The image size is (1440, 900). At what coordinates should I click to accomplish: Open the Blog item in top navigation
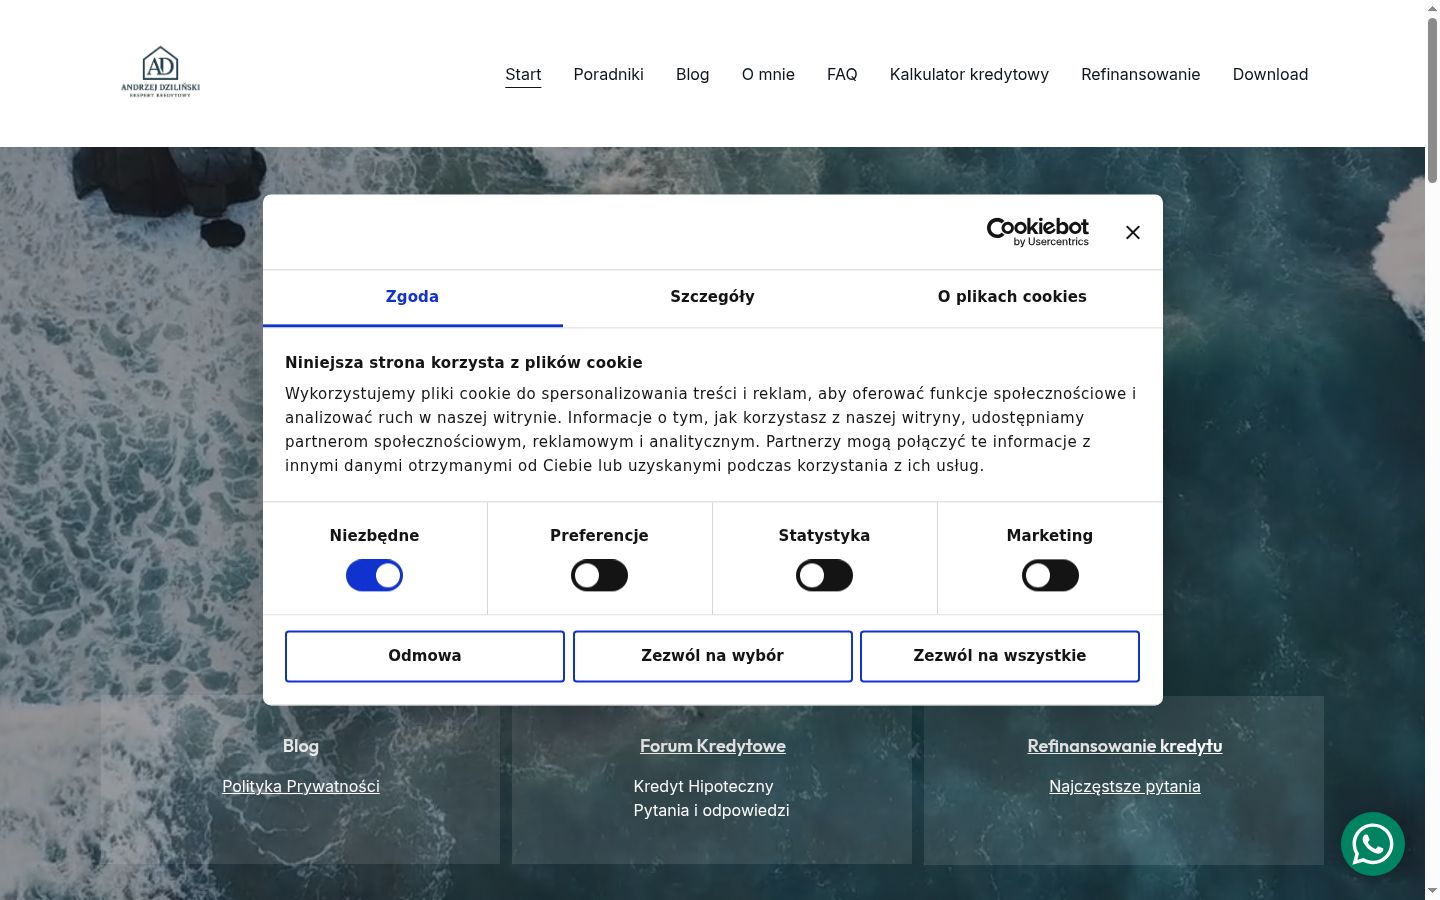pyautogui.click(x=692, y=74)
